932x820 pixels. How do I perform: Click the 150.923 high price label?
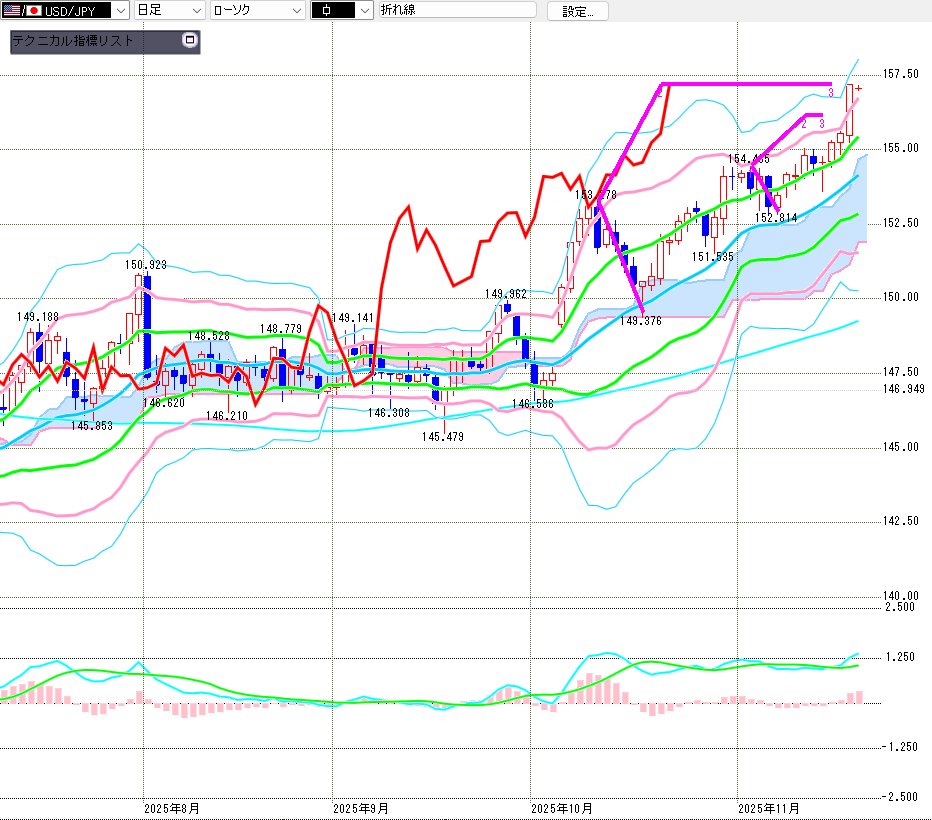coord(145,265)
